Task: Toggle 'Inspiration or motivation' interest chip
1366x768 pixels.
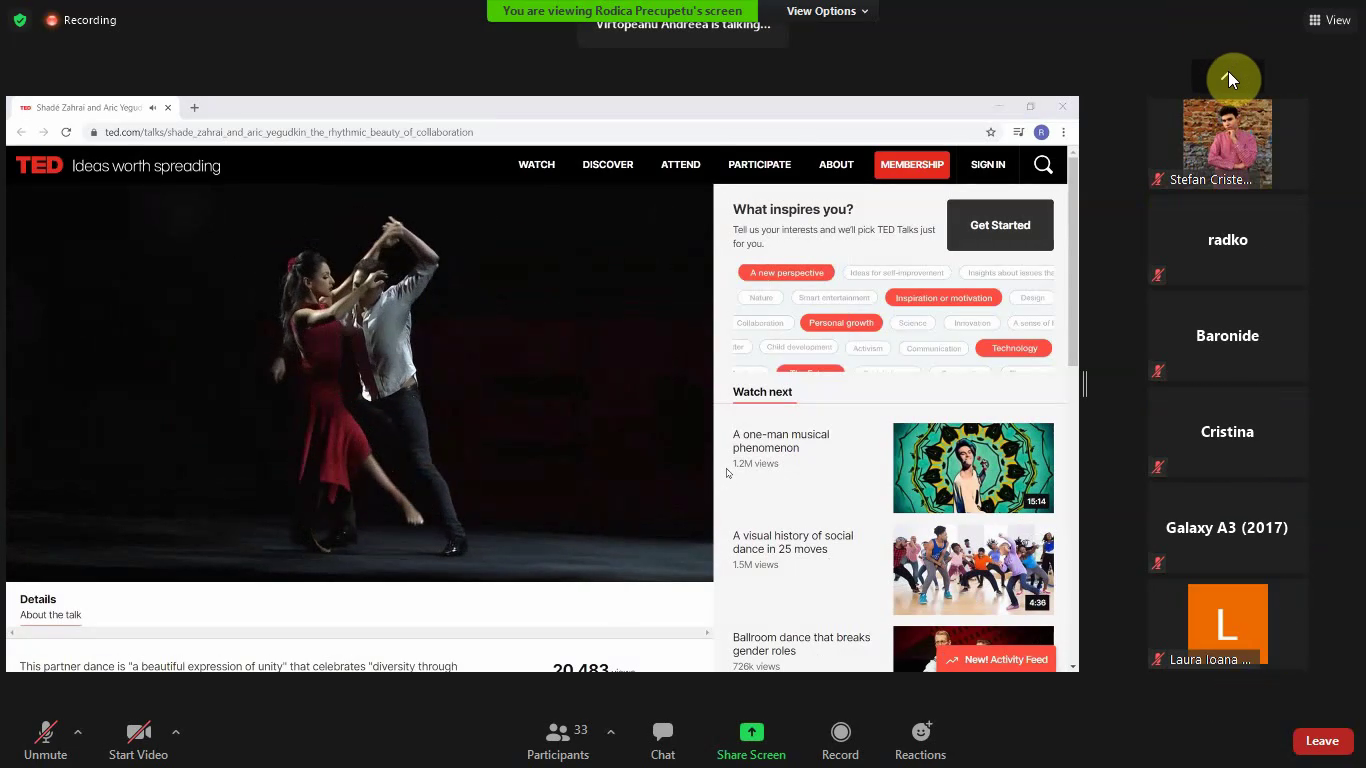Action: [944, 298]
